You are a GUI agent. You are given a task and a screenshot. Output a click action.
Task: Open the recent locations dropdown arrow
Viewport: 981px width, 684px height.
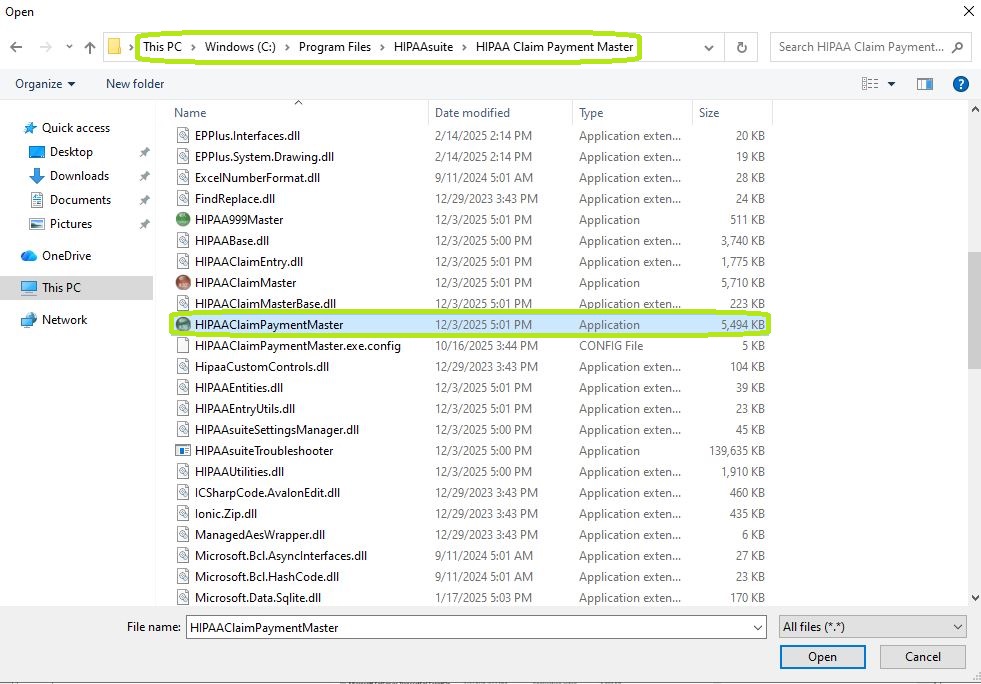point(69,47)
